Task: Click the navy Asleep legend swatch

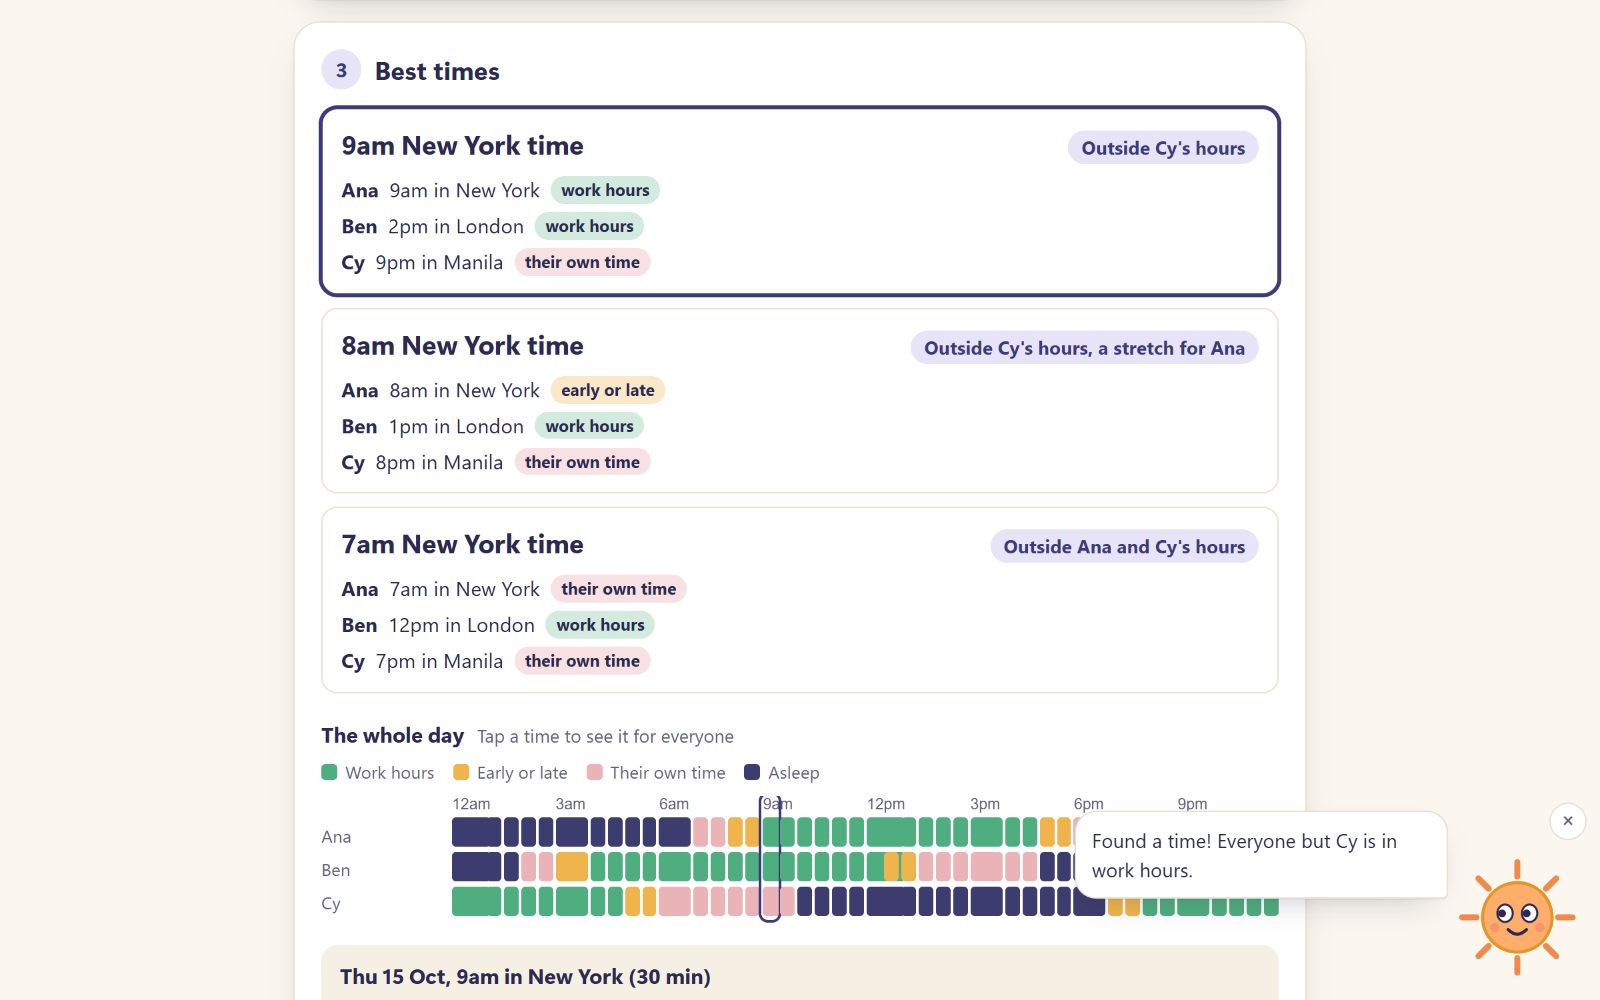Action: point(752,772)
